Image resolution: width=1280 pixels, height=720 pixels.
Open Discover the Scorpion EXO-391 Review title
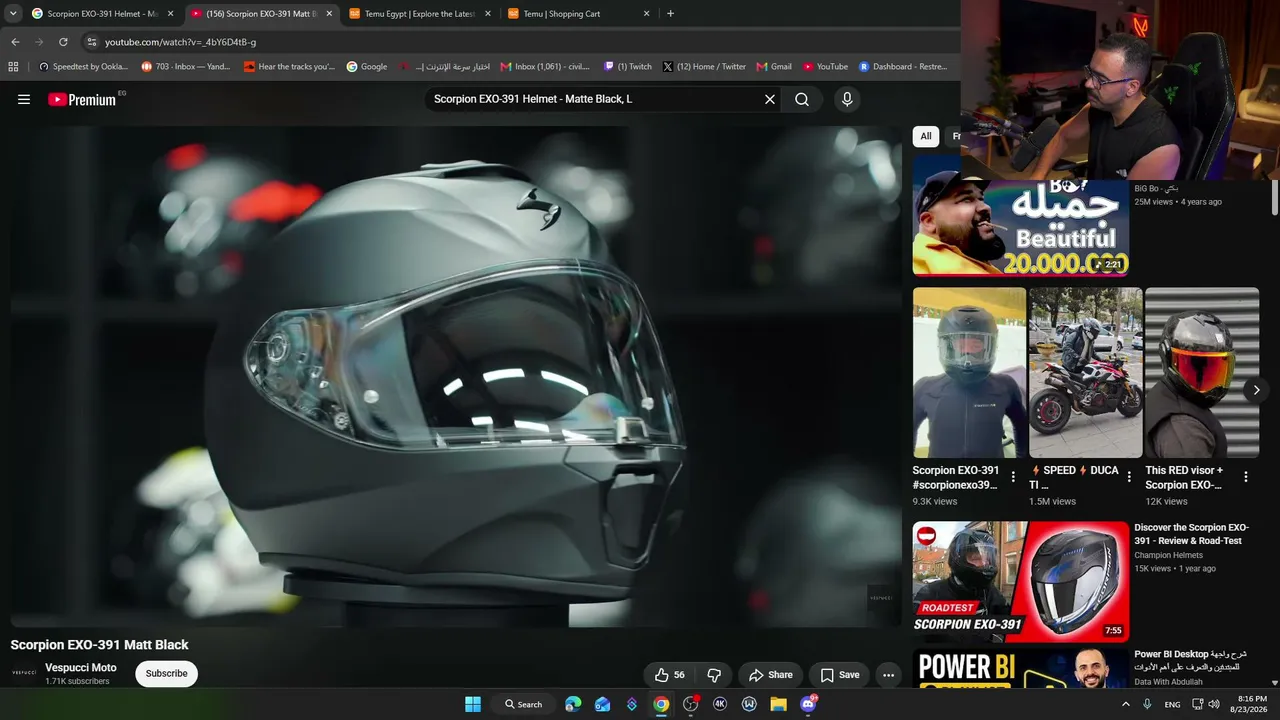pos(1191,534)
